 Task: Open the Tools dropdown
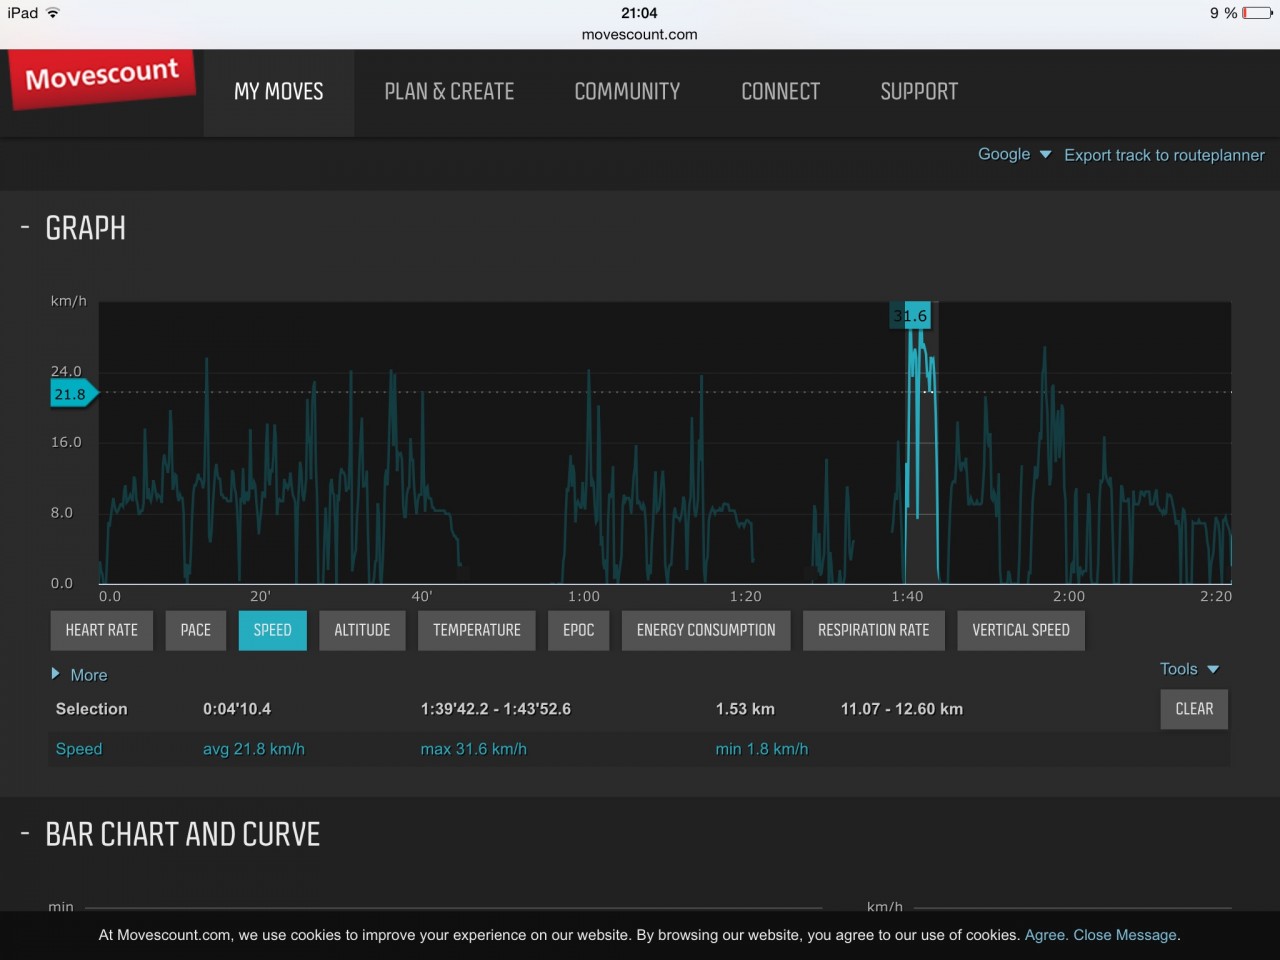pyautogui.click(x=1189, y=669)
